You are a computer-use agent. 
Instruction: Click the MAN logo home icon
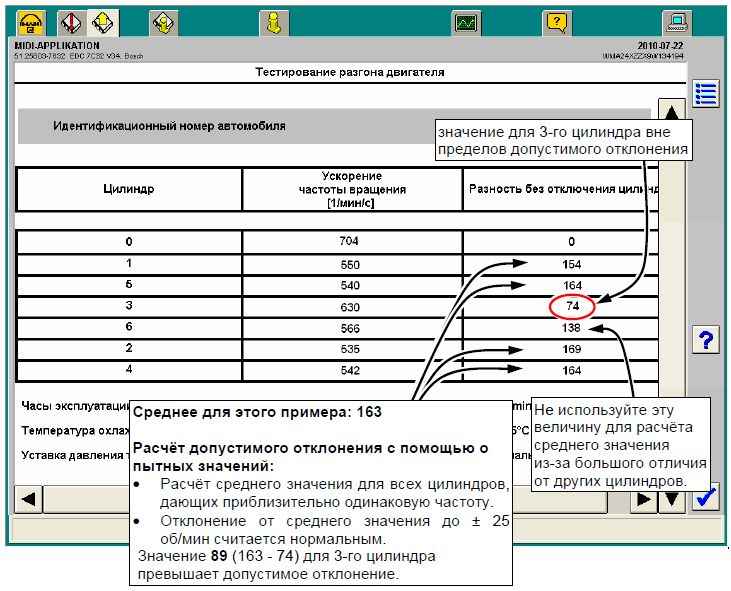coord(31,23)
